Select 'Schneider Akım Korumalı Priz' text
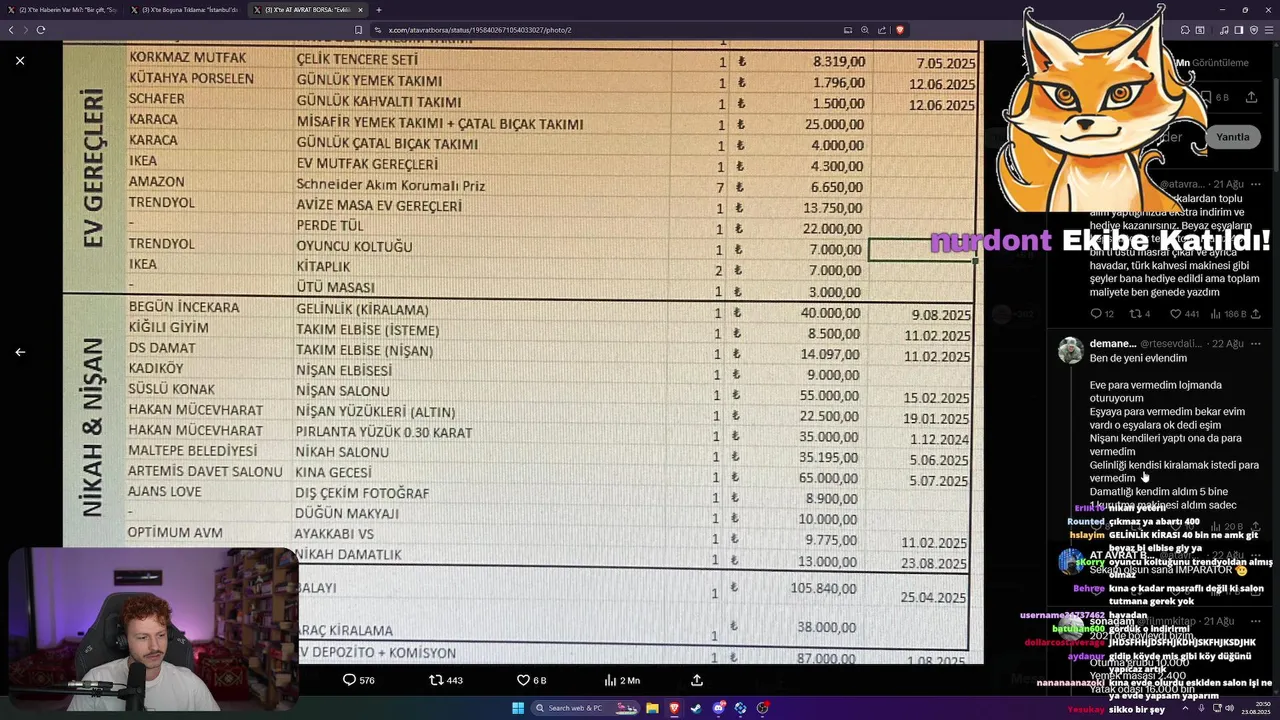1280x720 pixels. 390,185
